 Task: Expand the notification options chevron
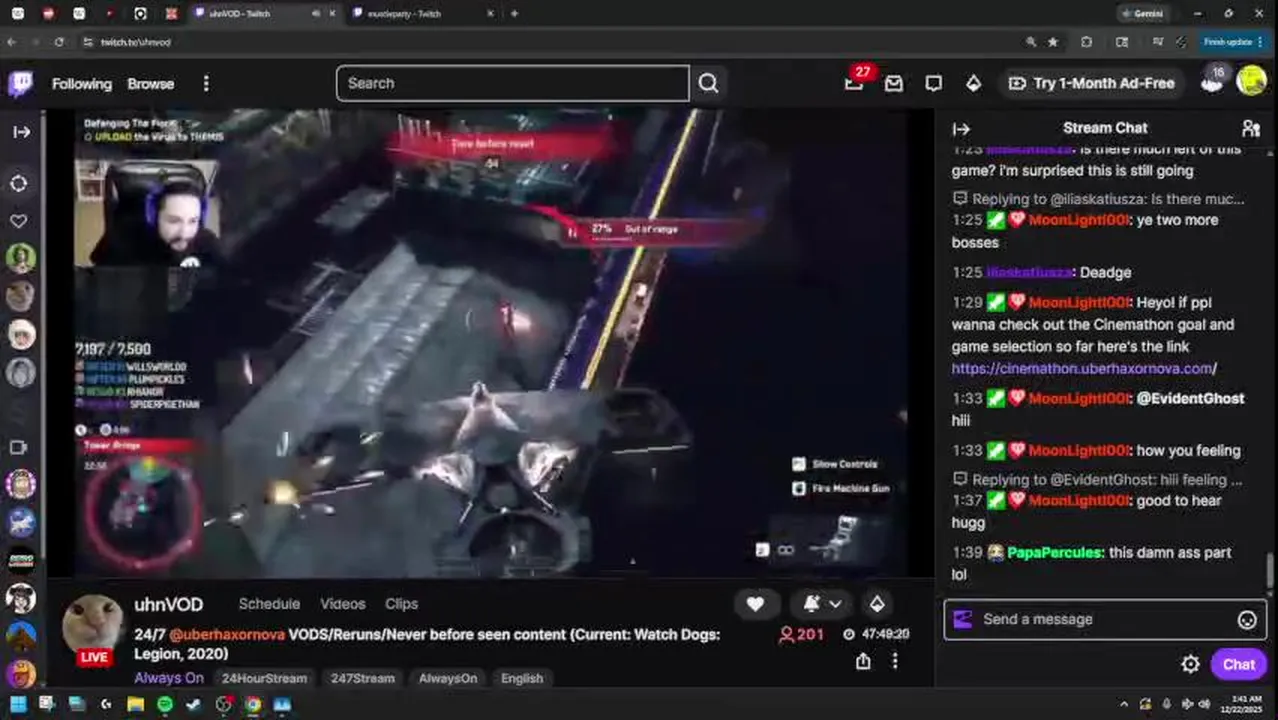click(x=835, y=604)
